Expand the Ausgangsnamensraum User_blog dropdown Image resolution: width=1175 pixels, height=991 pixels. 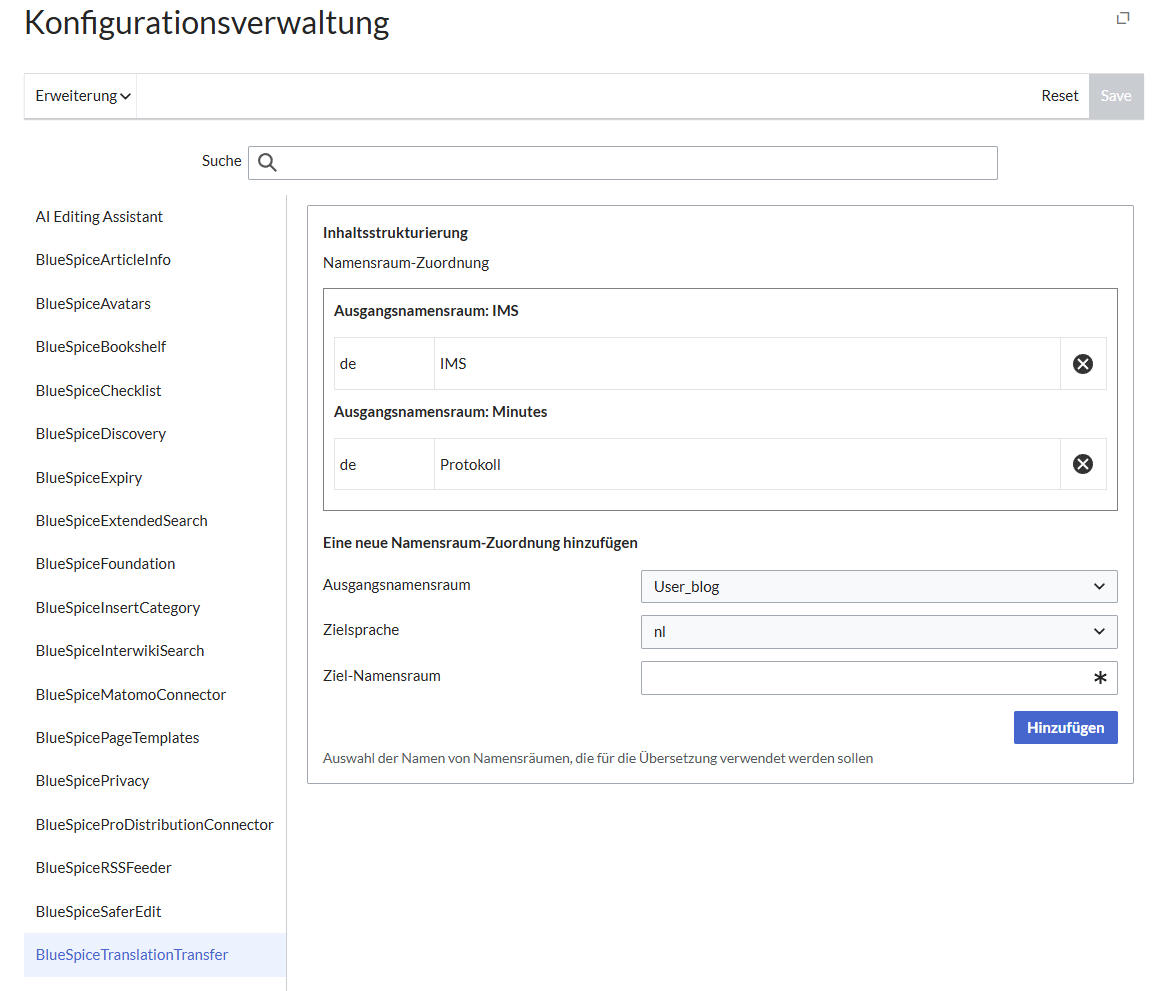878,587
